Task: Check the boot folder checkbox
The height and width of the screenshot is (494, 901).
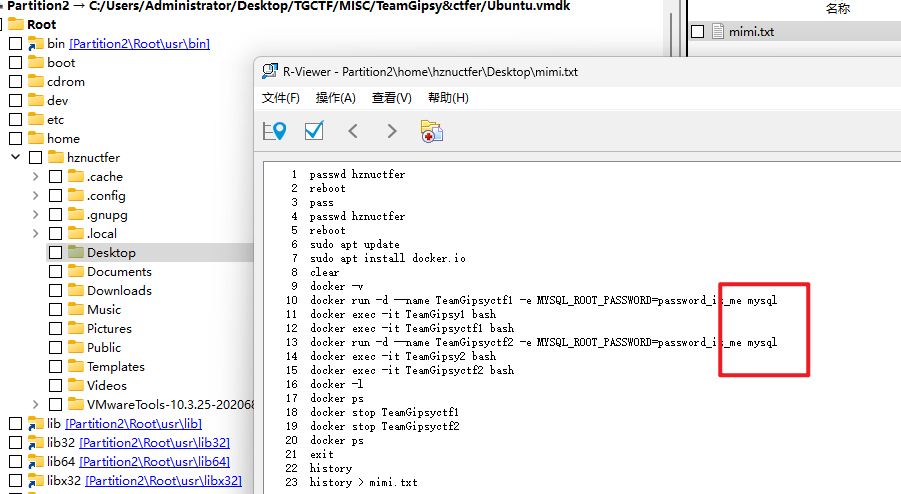Action: [16, 63]
